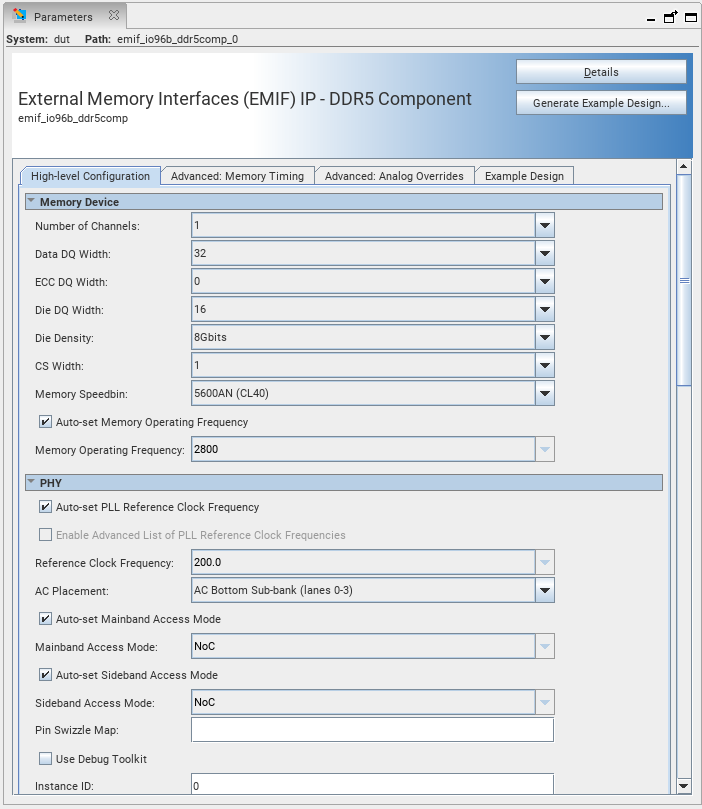This screenshot has width=702, height=809.
Task: Switch to High-level Configuration tab
Action: tap(90, 176)
